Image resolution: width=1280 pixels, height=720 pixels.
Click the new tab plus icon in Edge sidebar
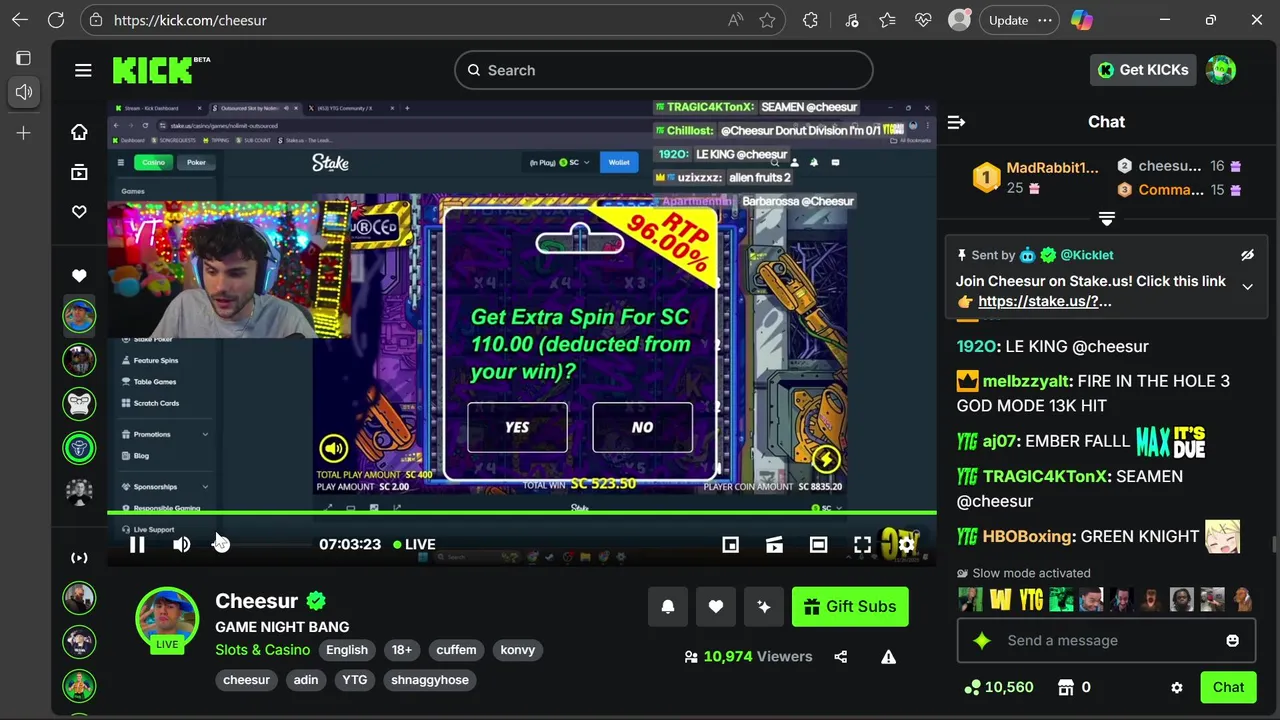[24, 132]
